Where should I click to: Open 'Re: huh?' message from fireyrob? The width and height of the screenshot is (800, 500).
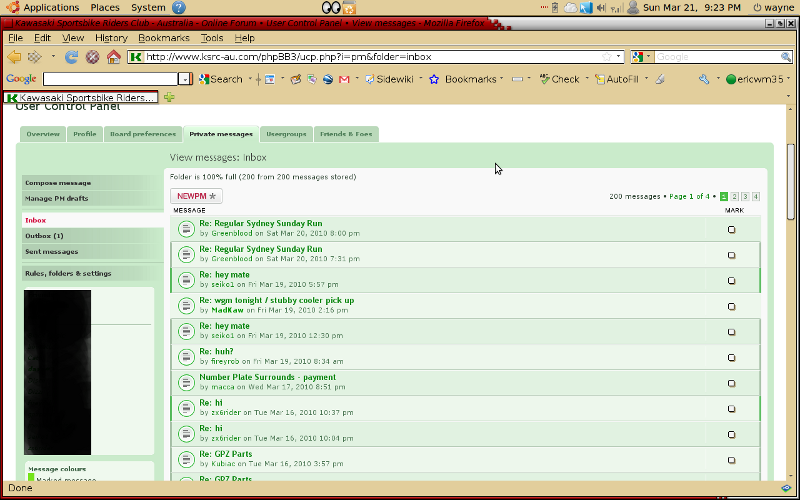216,351
